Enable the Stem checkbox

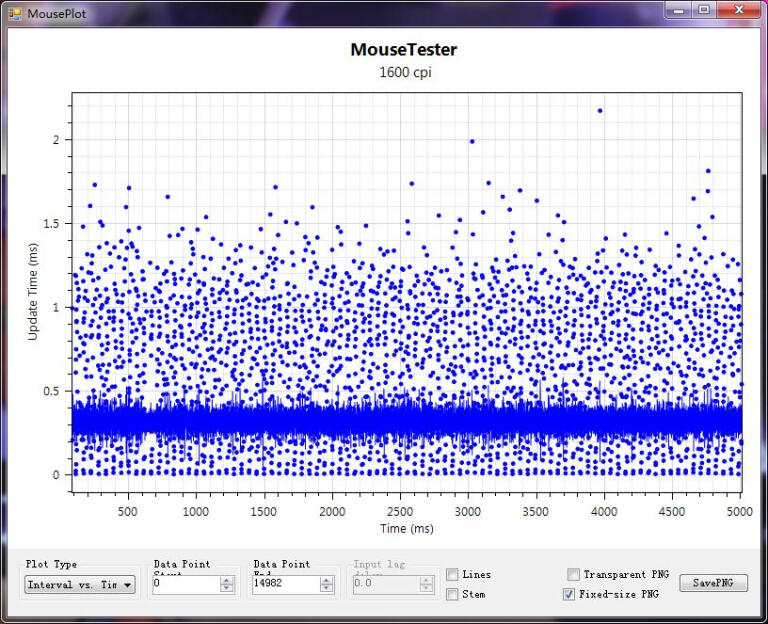point(453,594)
